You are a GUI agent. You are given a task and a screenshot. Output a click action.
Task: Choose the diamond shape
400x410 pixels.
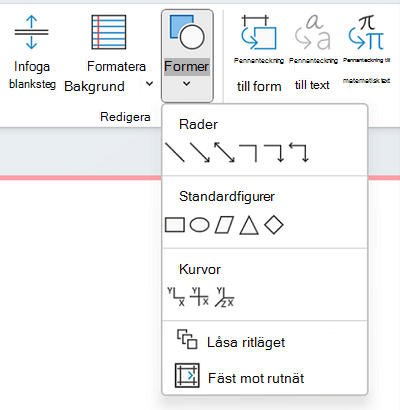coord(274,225)
